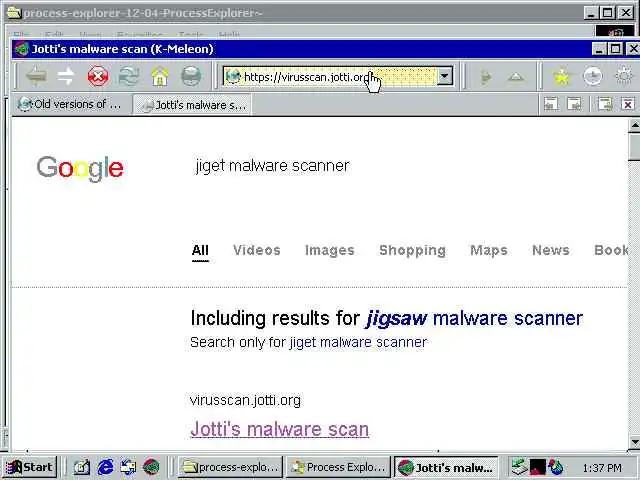
Task: Expand the URL bar history dropdown
Action: tap(445, 76)
